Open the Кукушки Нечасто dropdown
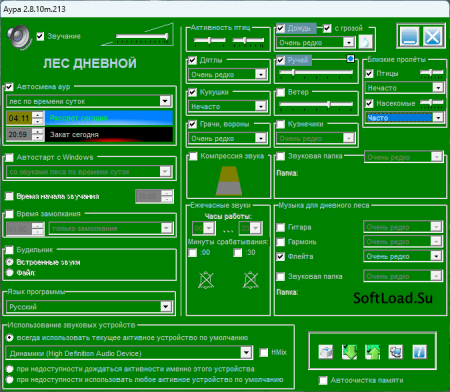Image resolution: width=450 pixels, height=392 pixels. pos(228,106)
